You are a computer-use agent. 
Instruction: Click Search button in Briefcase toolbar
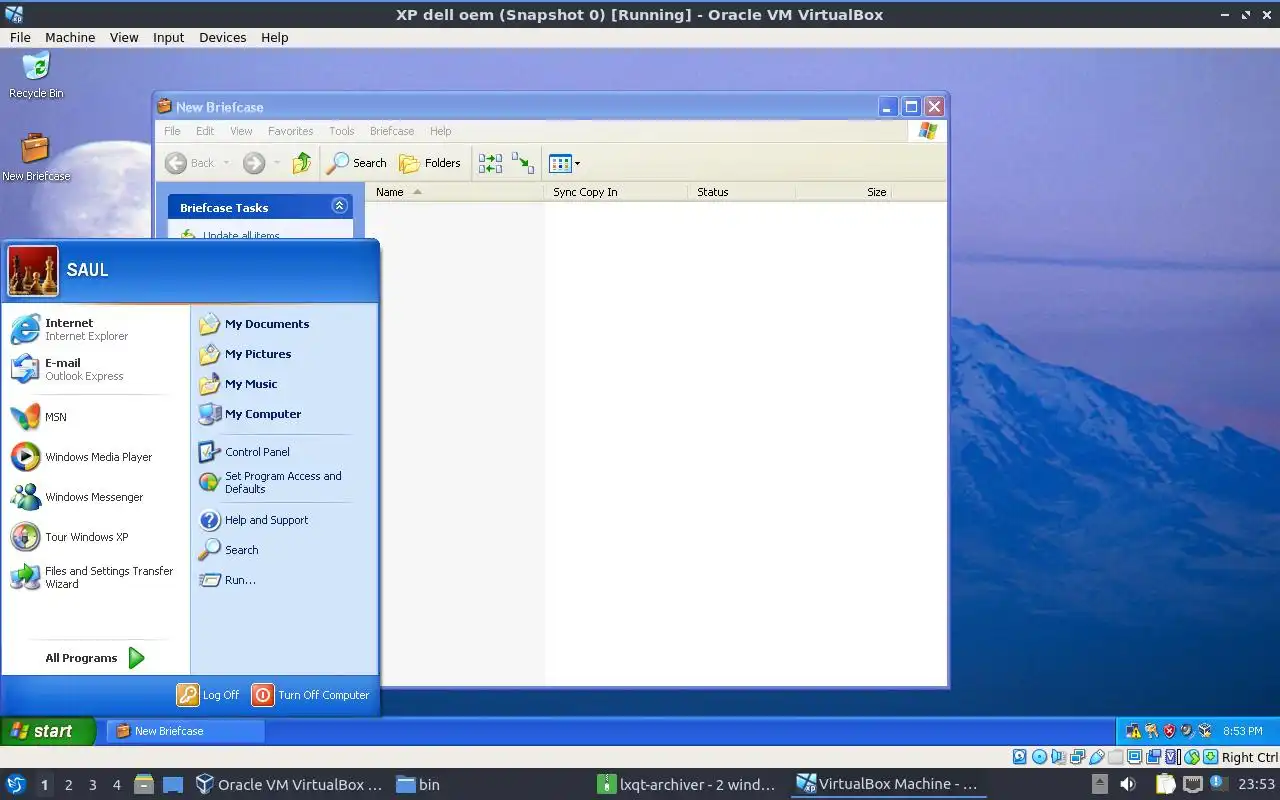(x=357, y=163)
